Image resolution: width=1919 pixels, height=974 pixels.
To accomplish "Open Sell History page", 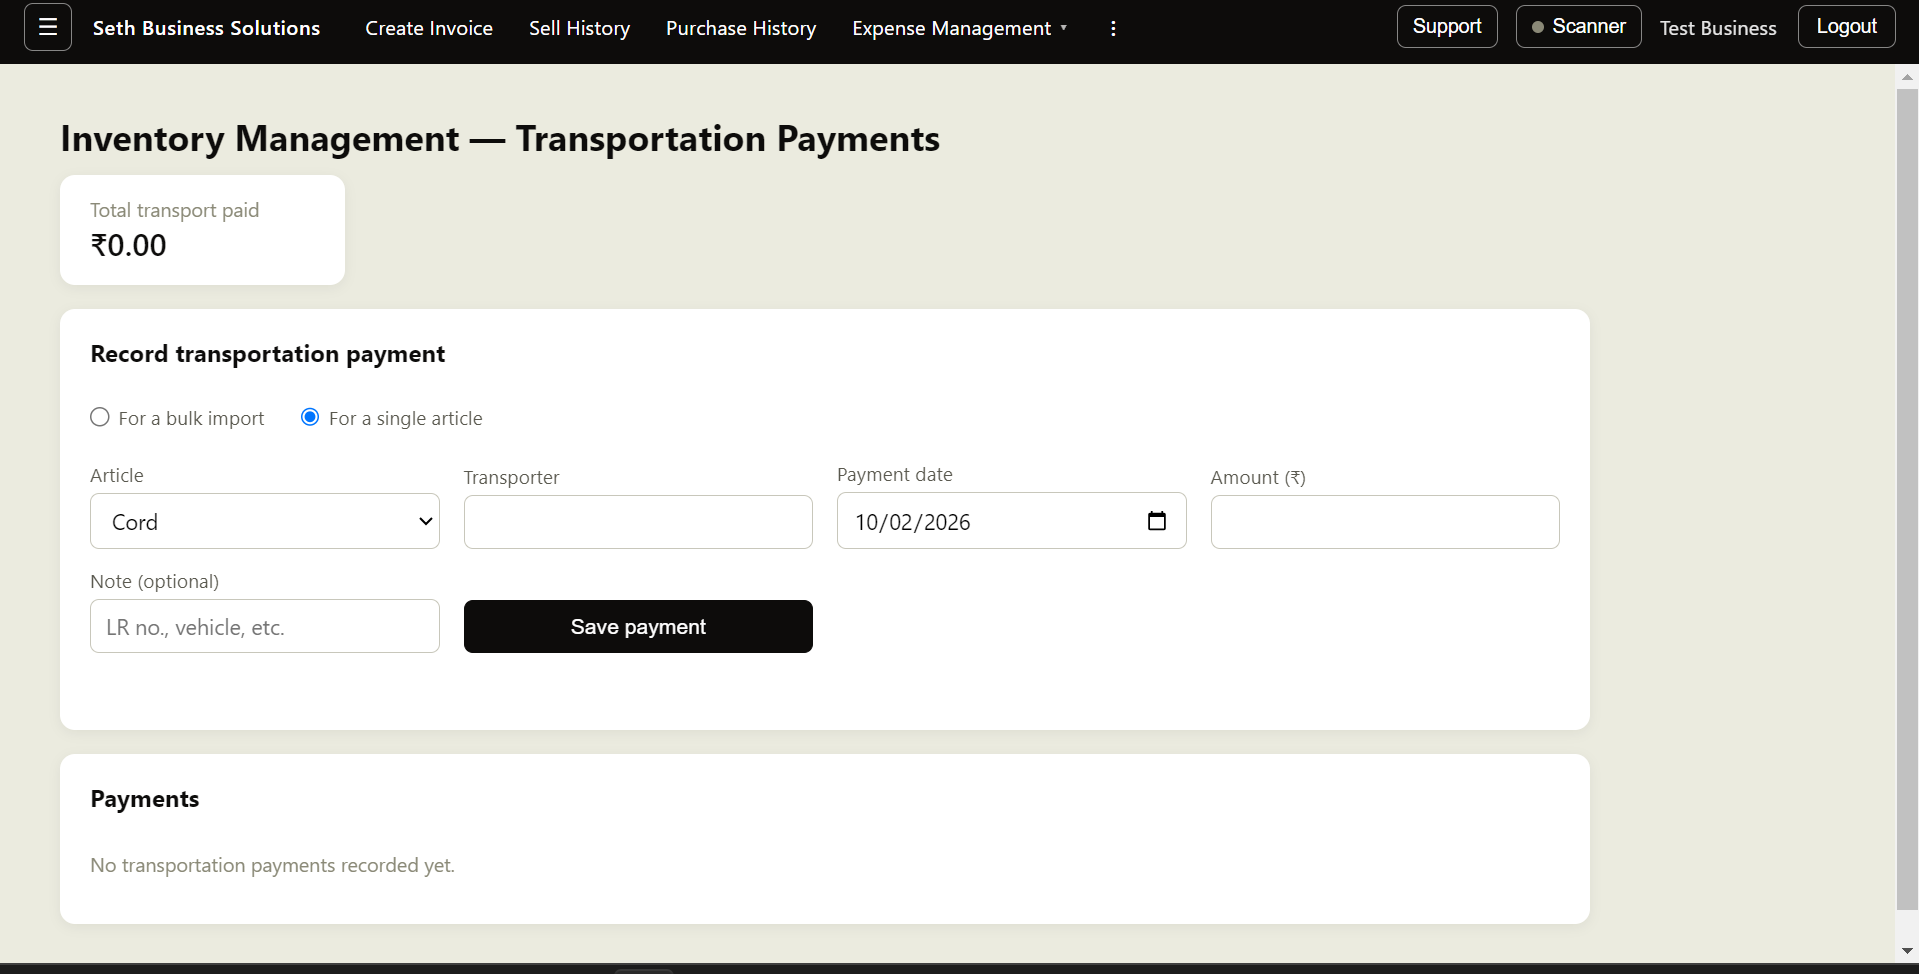I will pos(580,28).
